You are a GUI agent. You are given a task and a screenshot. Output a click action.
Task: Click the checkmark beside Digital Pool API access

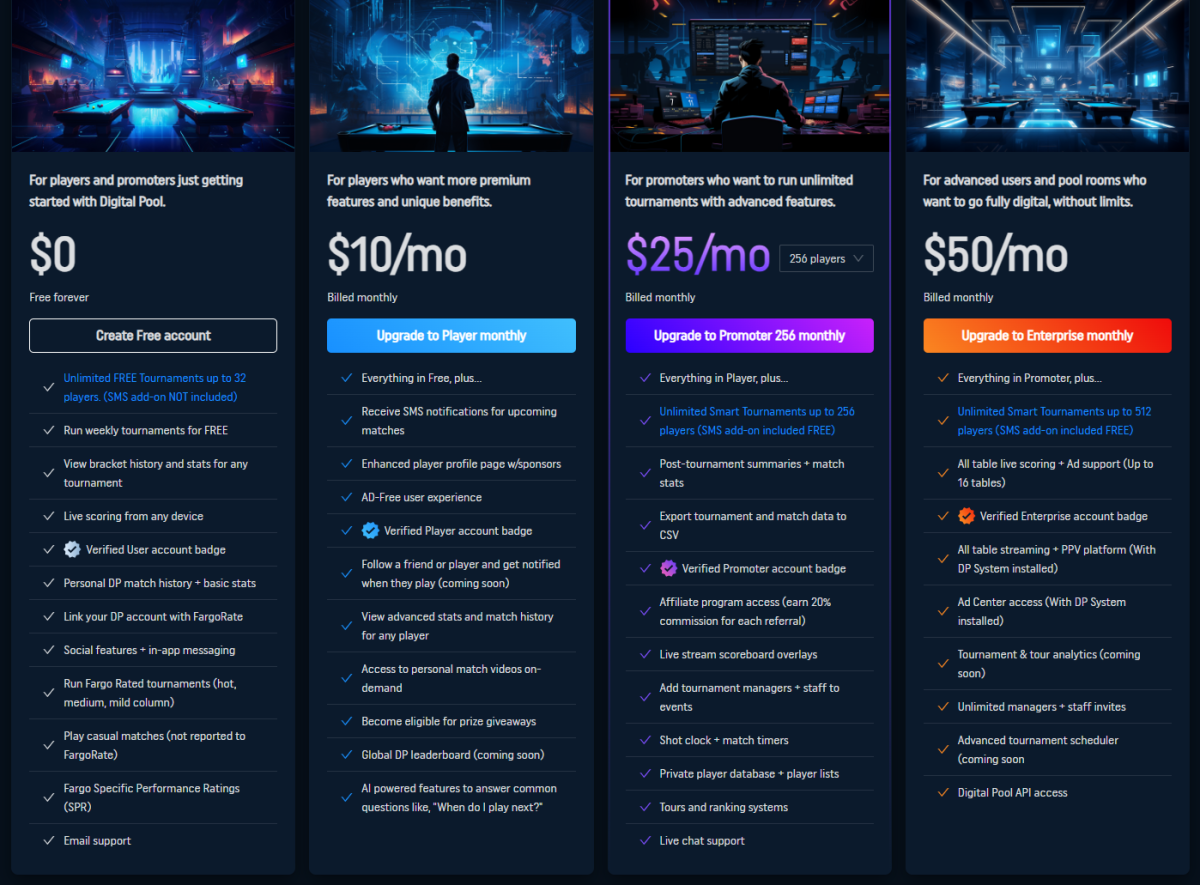click(943, 793)
